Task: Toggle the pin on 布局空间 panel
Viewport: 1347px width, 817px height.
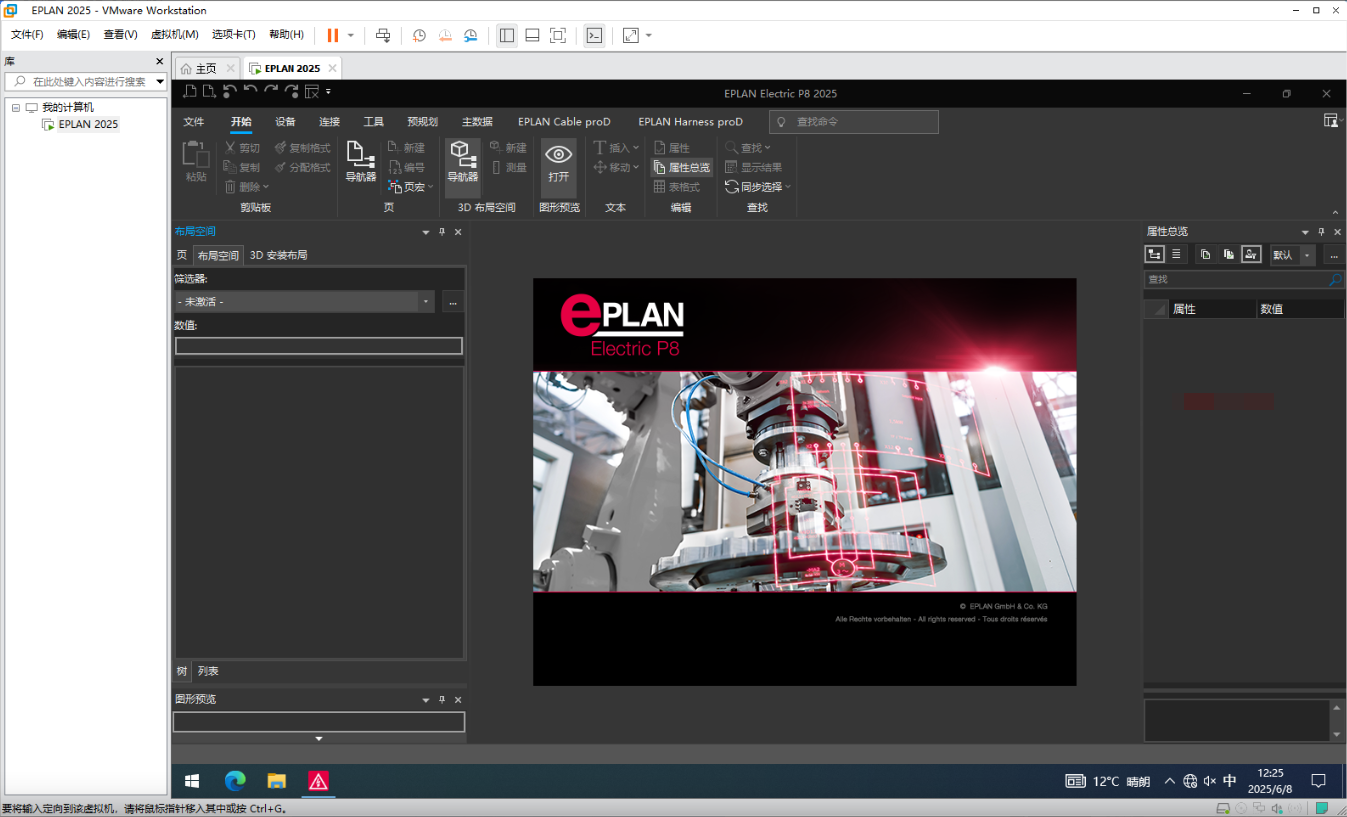Action: pos(442,232)
